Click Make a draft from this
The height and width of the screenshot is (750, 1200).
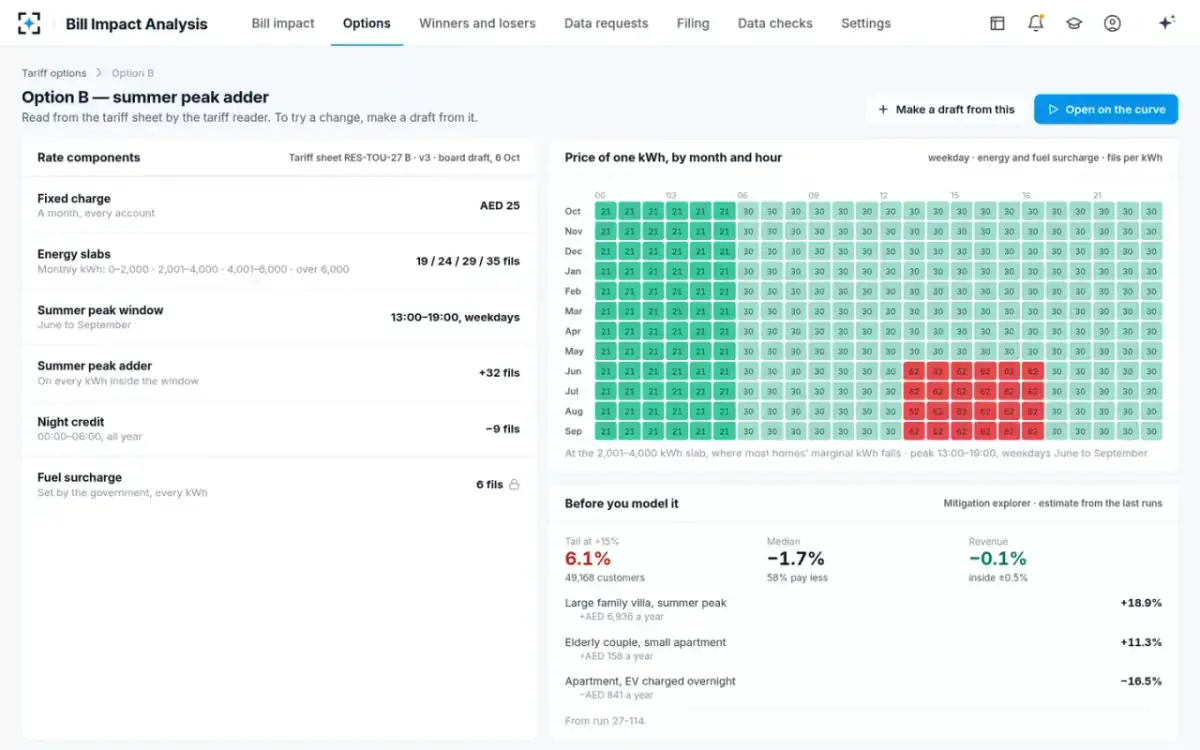[x=946, y=110]
